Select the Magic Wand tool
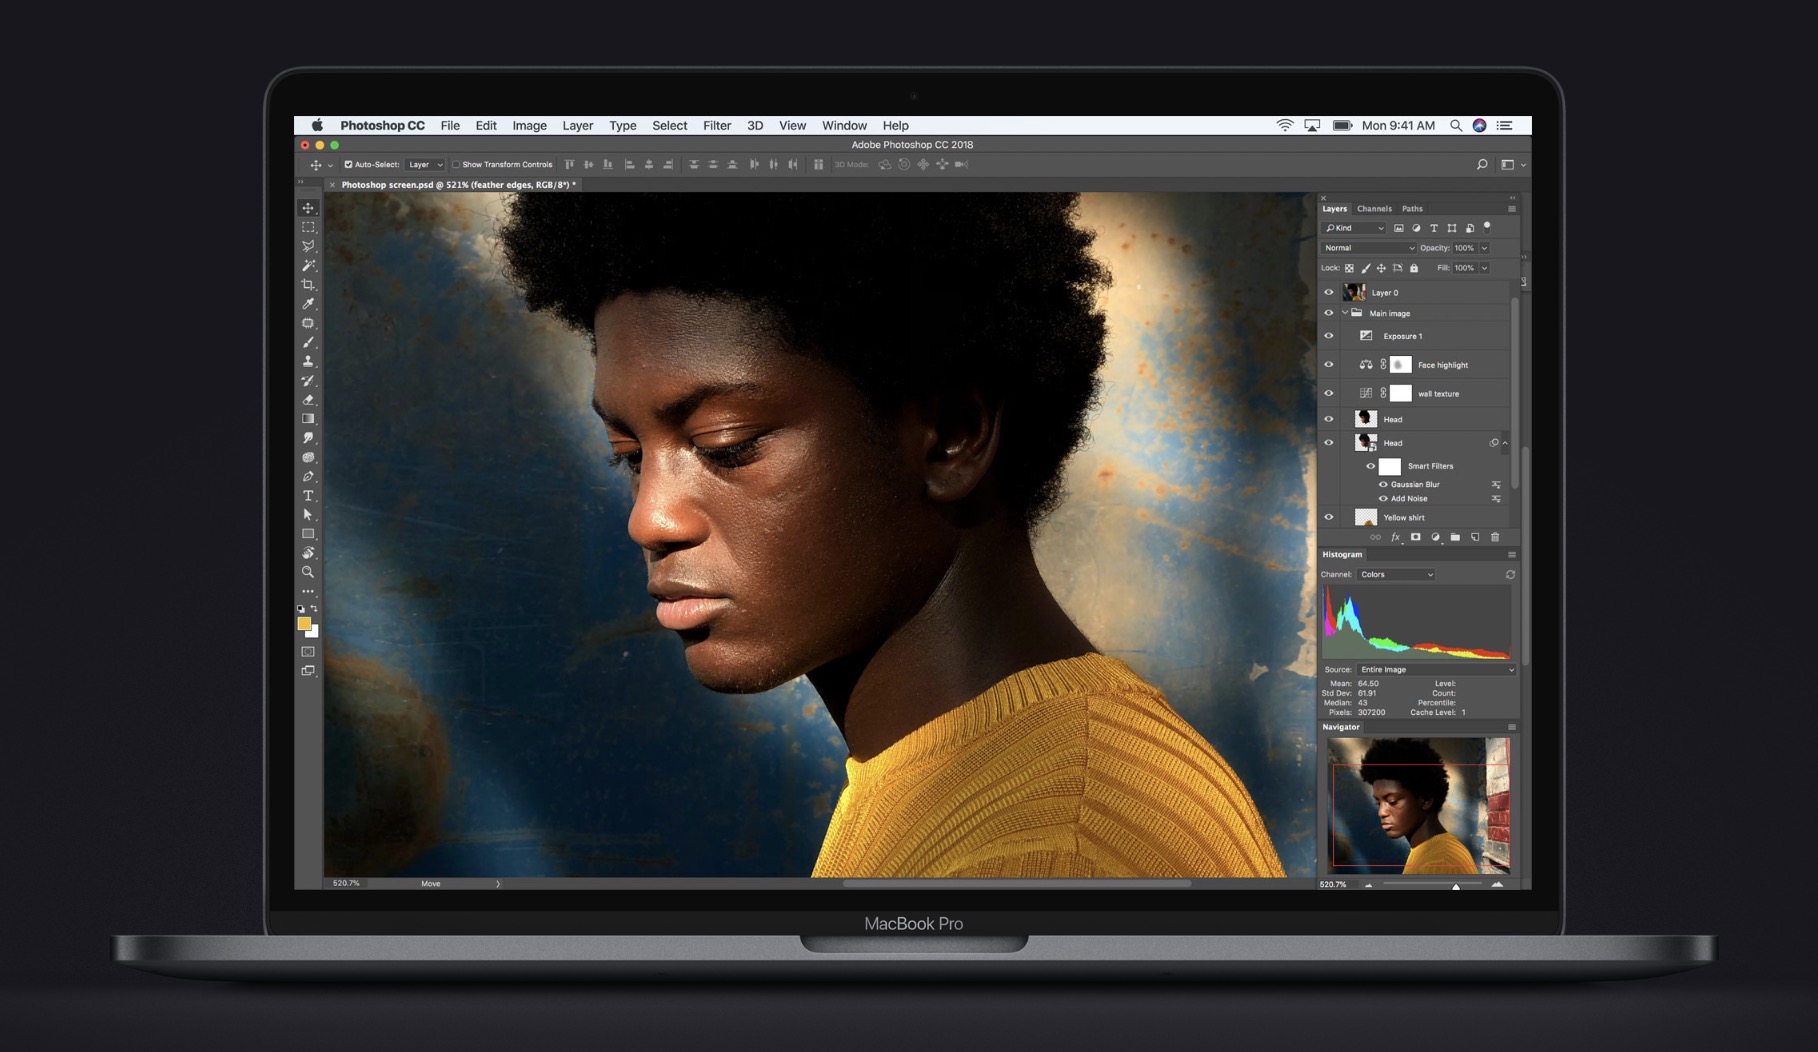Screen dimensions: 1818x1052 tap(308, 266)
